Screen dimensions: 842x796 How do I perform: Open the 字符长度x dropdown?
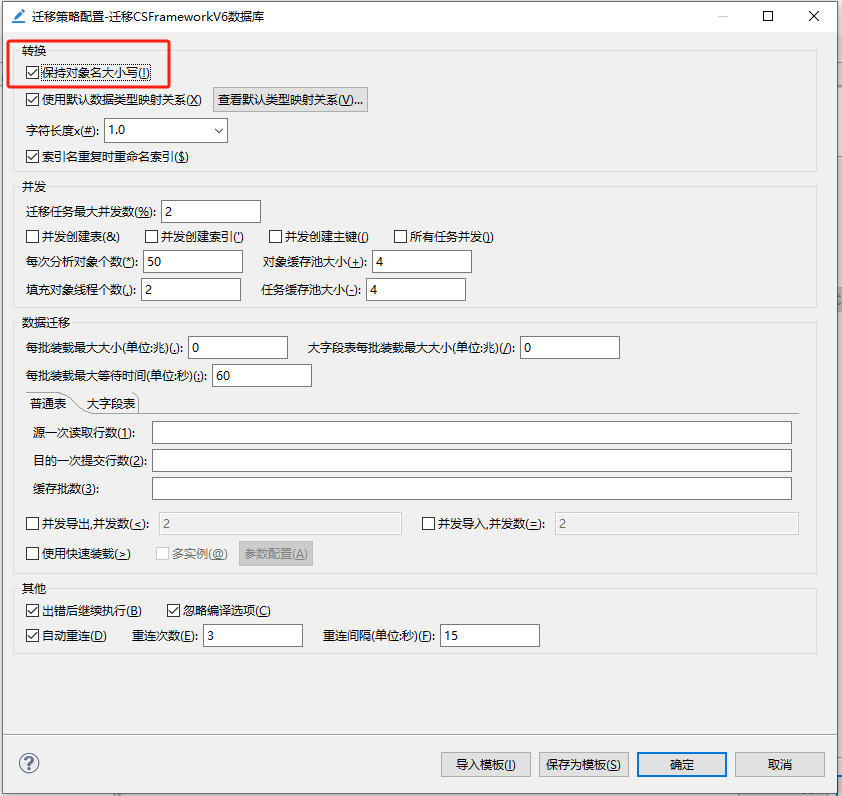pyautogui.click(x=166, y=131)
